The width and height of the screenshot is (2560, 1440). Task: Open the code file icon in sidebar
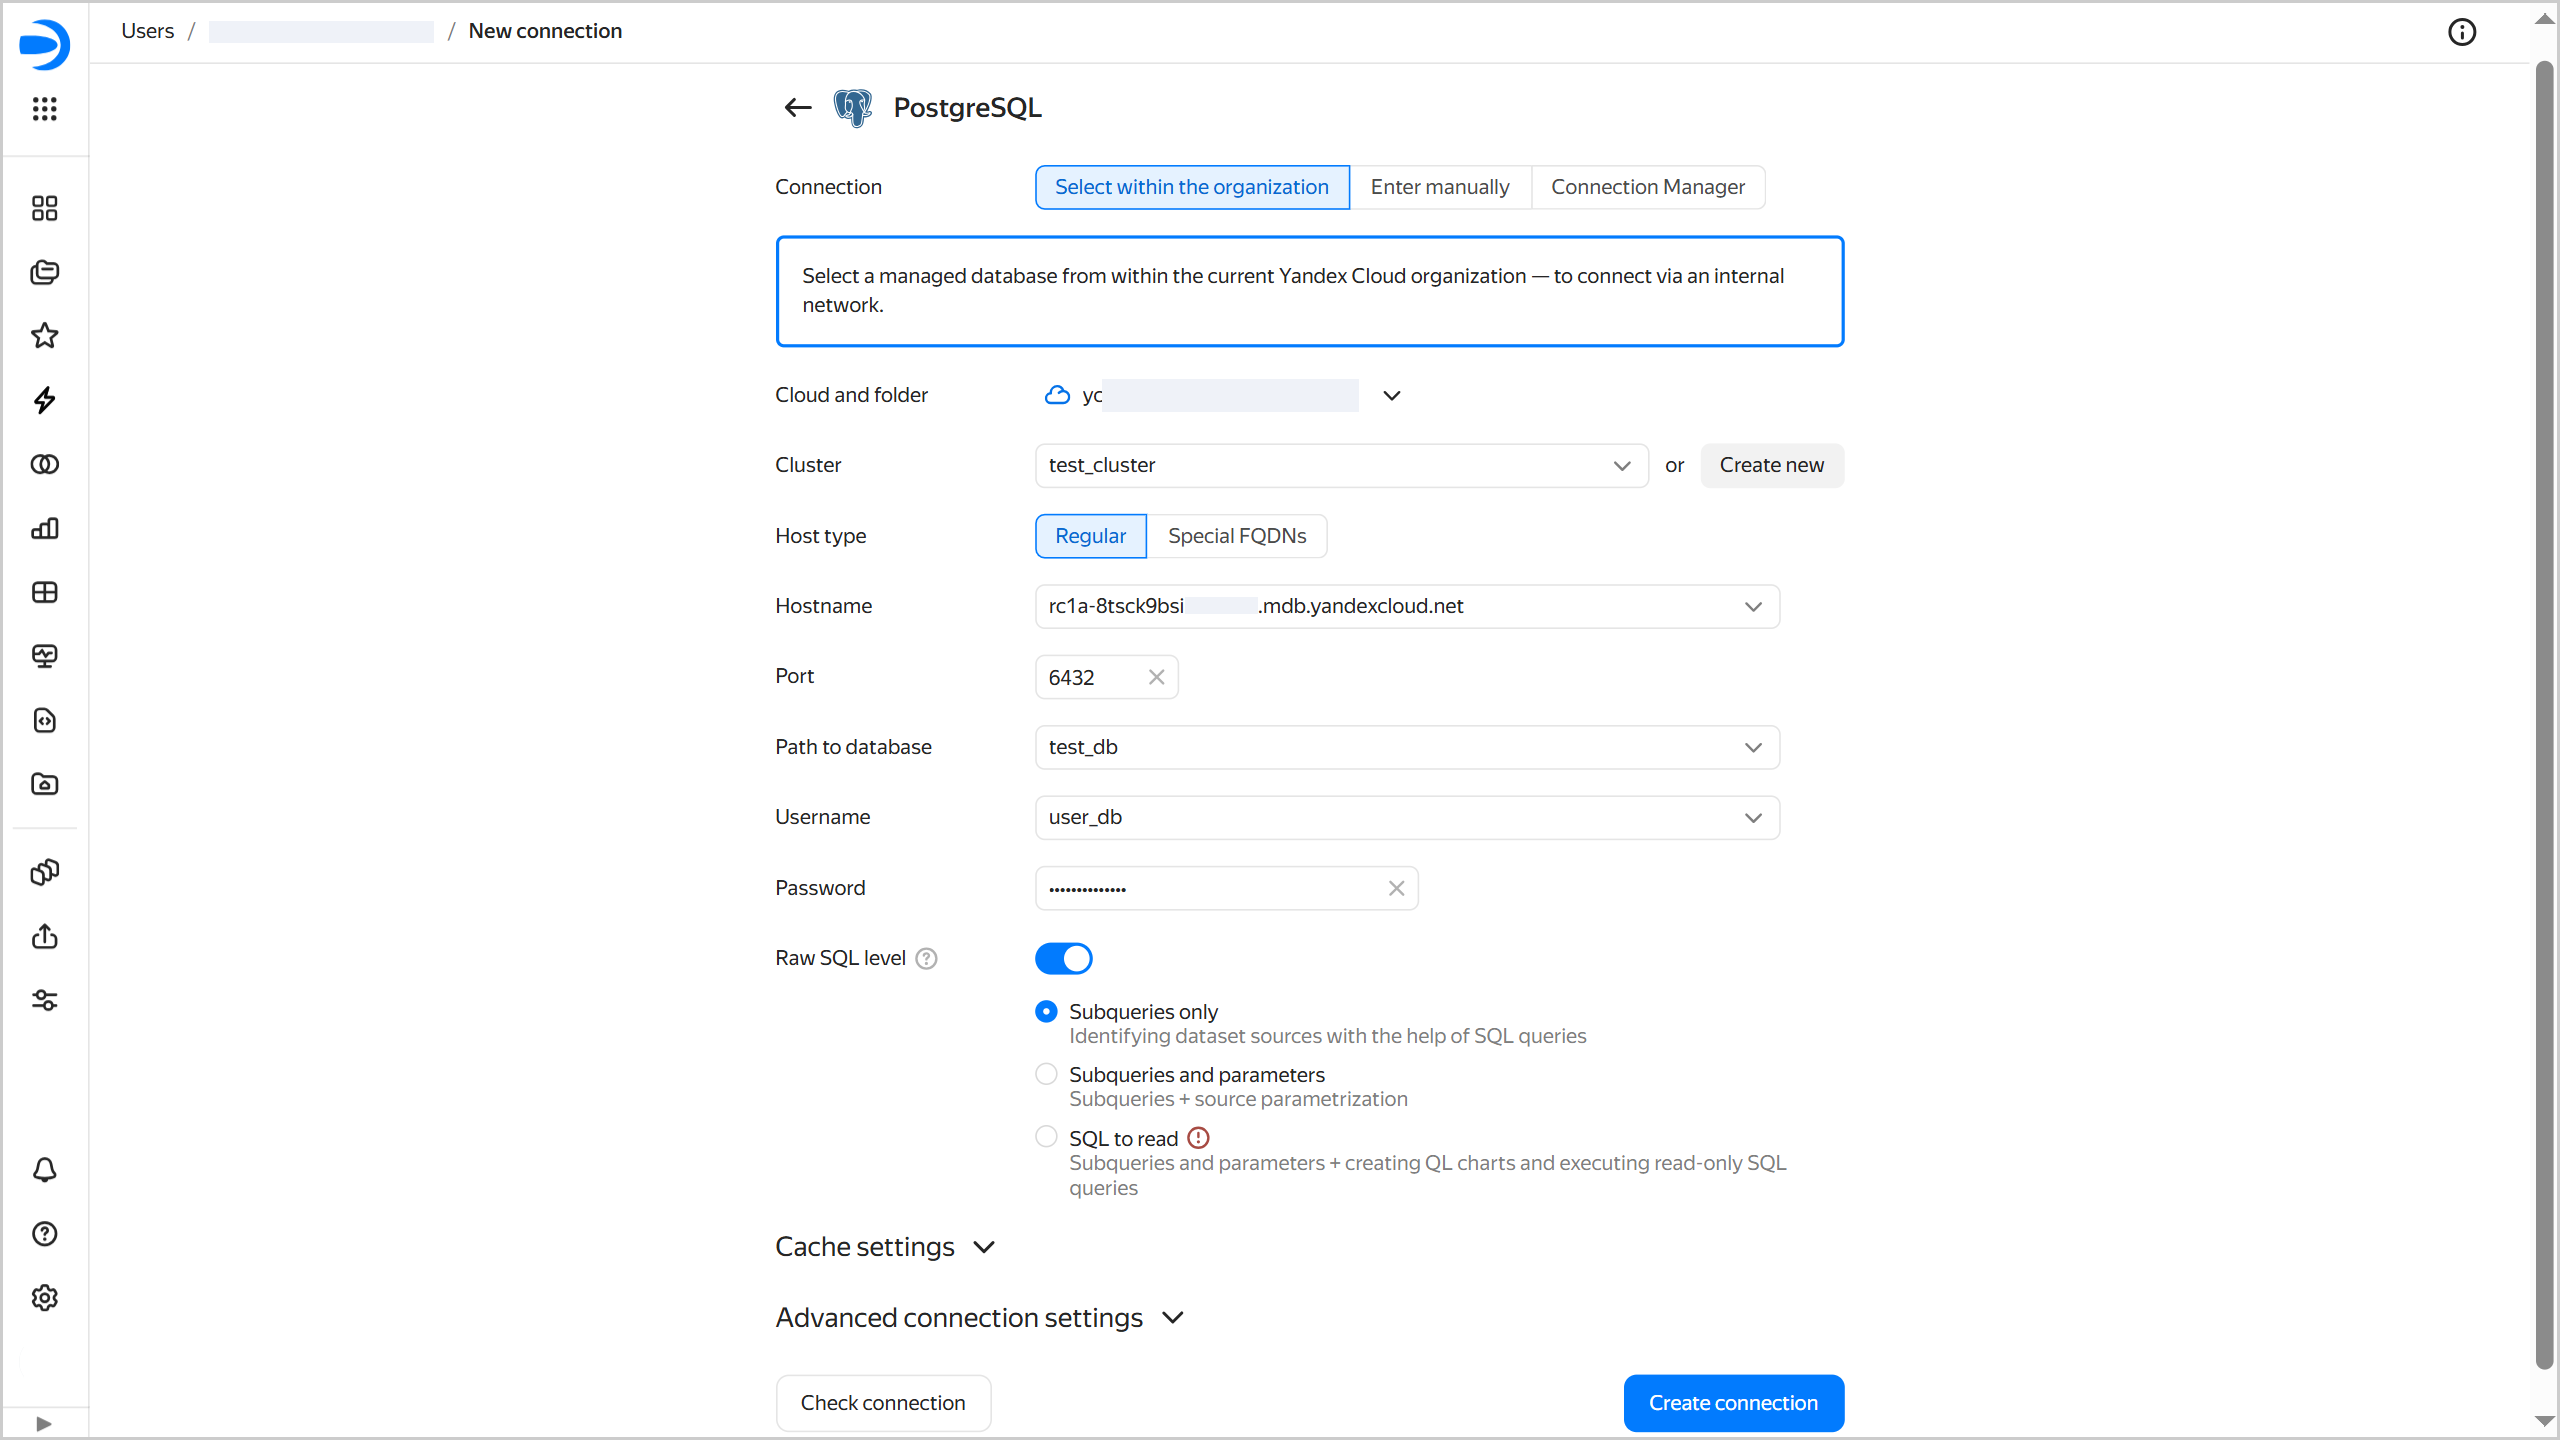coord(44,720)
